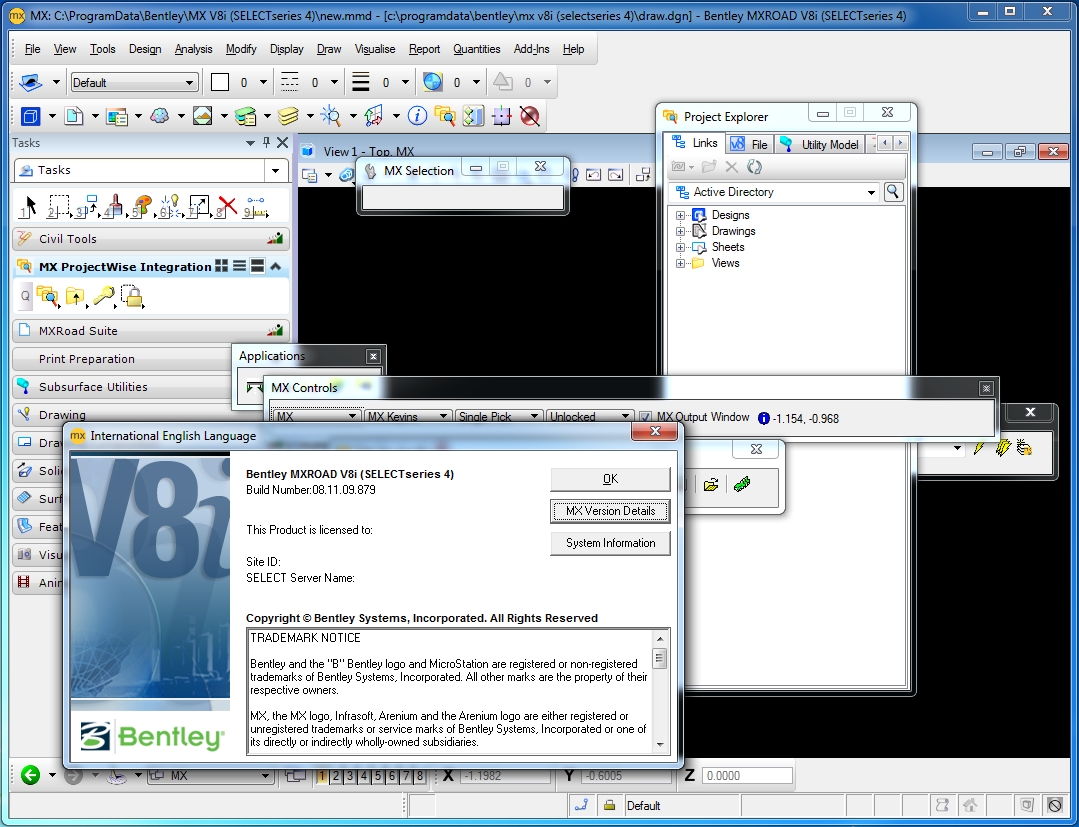Pin the Tasks panel
The width and height of the screenshot is (1079, 827).
tap(266, 142)
